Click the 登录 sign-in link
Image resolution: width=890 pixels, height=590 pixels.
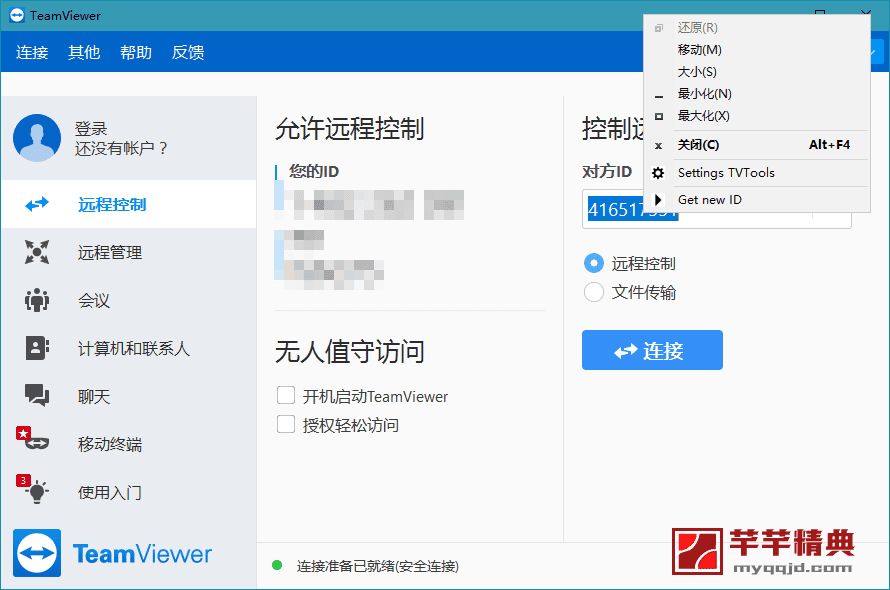(x=91, y=128)
